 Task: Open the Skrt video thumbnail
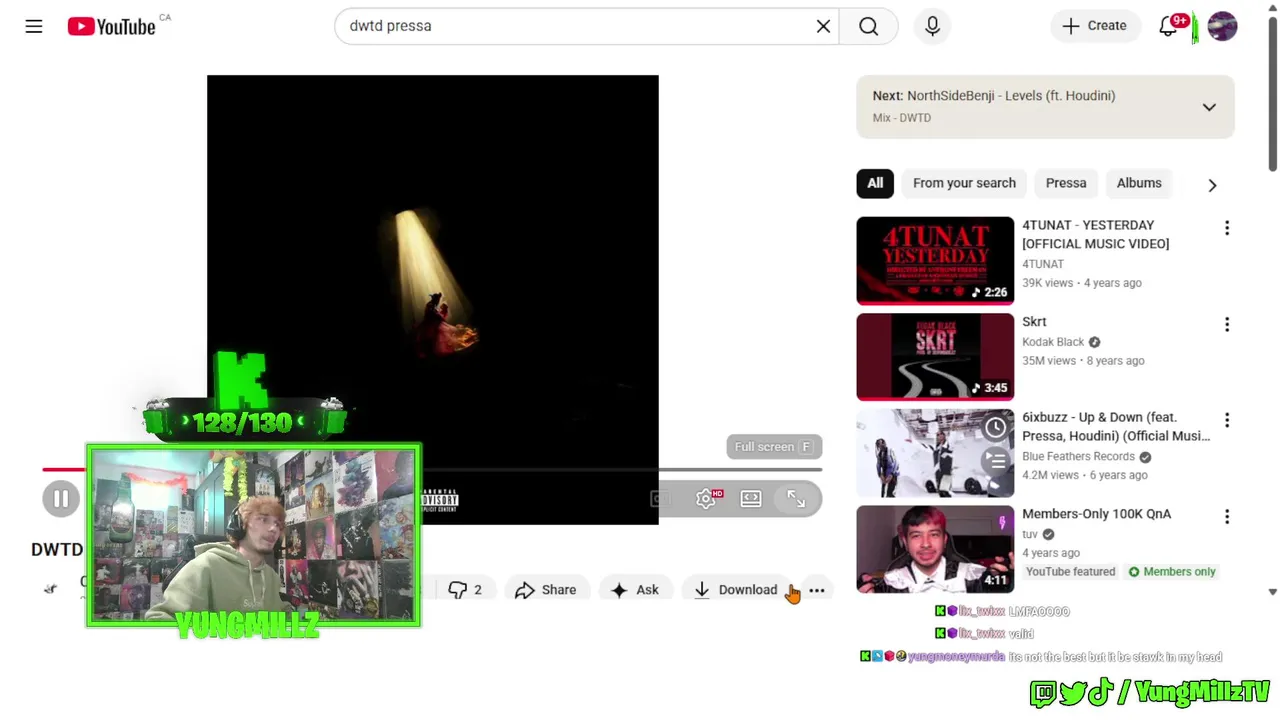click(935, 357)
